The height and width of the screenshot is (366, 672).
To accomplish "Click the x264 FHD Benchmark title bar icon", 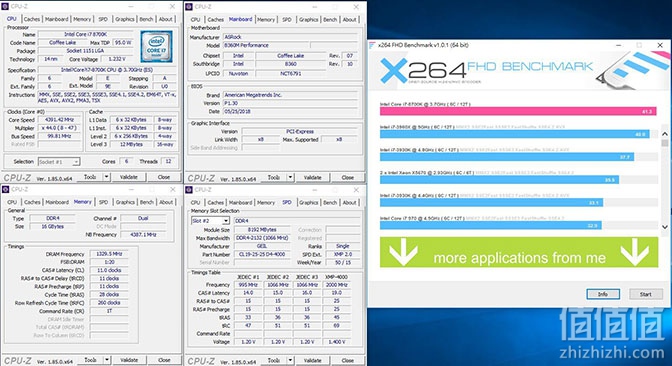I will pyautogui.click(x=372, y=45).
